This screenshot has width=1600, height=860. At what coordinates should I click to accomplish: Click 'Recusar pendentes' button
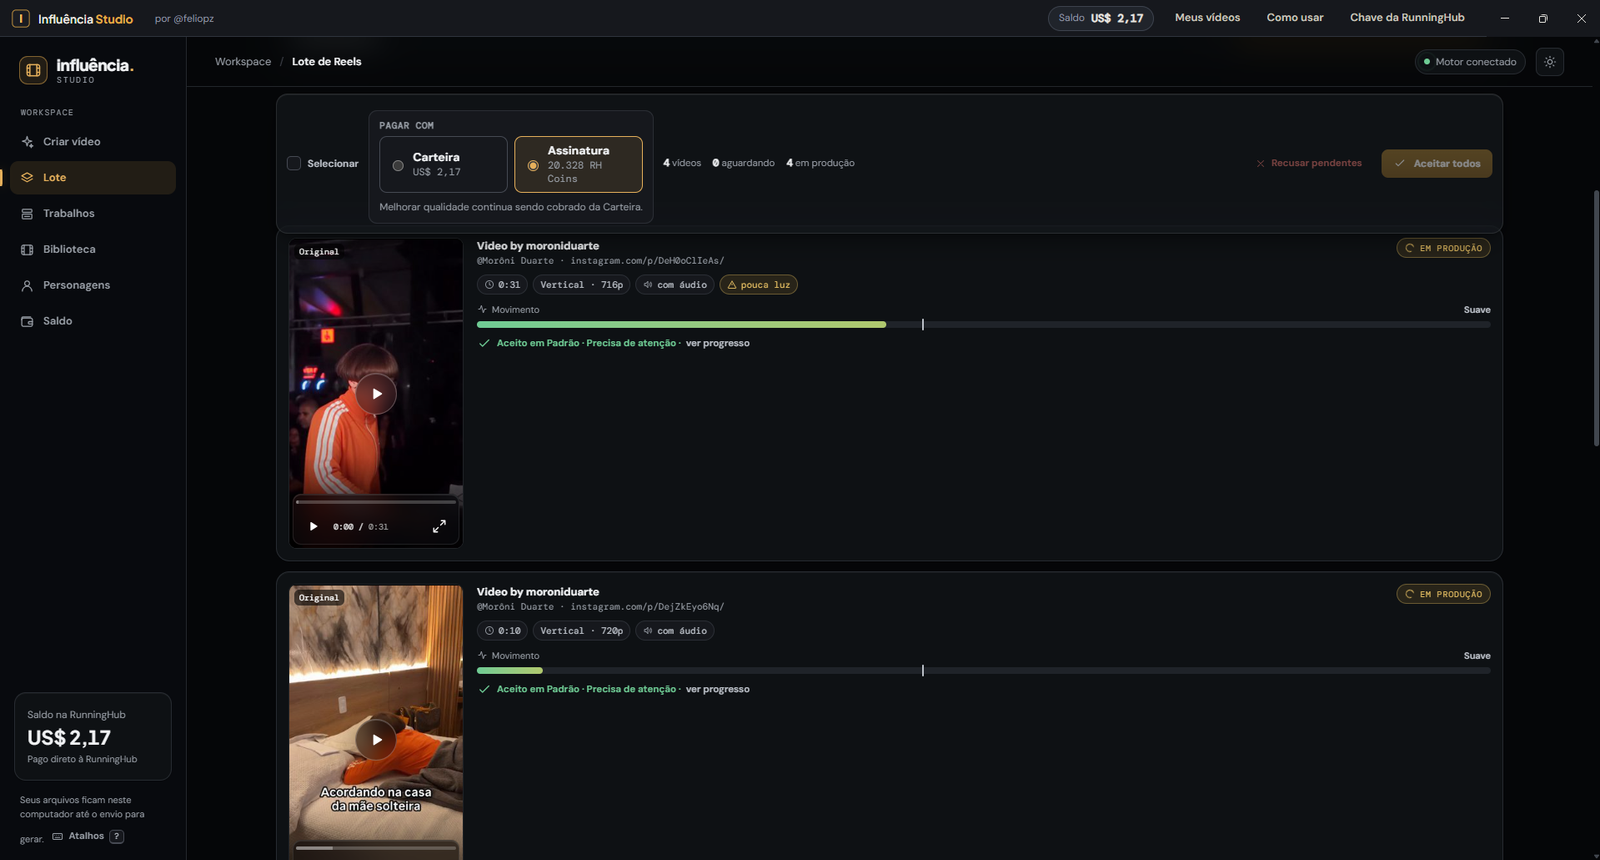click(1309, 164)
